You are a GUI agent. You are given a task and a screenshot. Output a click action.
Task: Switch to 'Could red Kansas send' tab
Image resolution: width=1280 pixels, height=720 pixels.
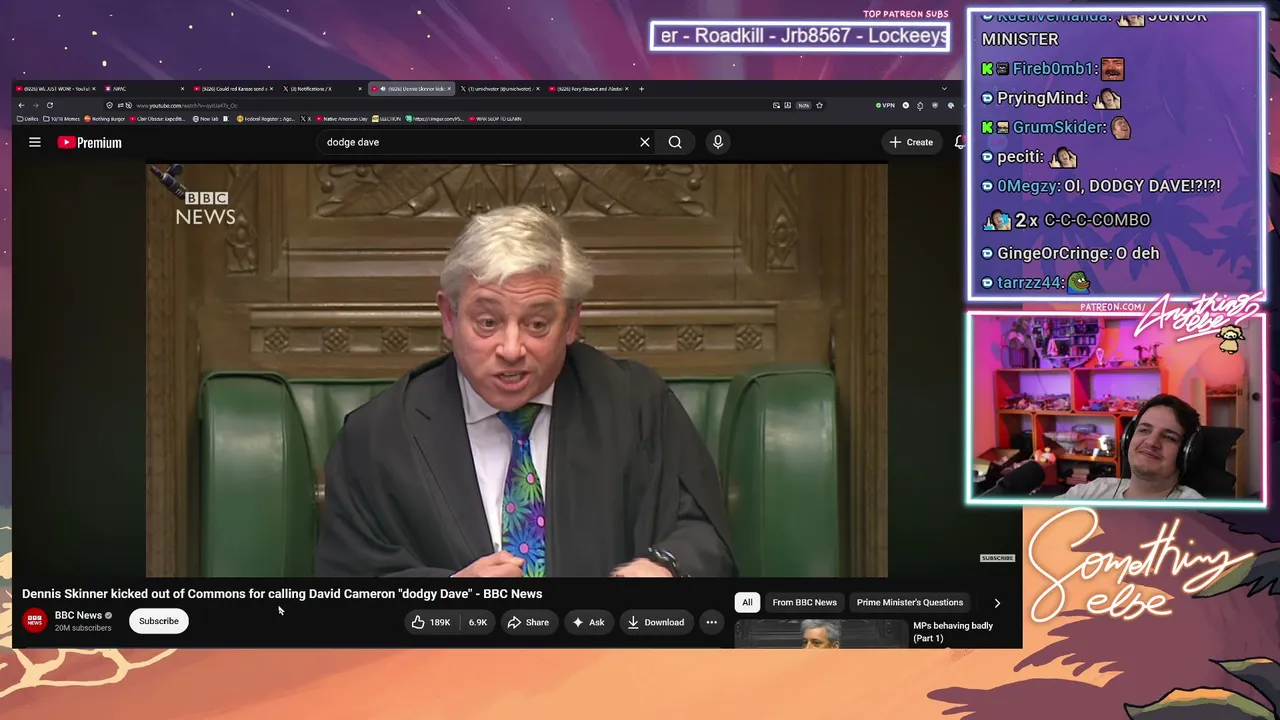233,89
